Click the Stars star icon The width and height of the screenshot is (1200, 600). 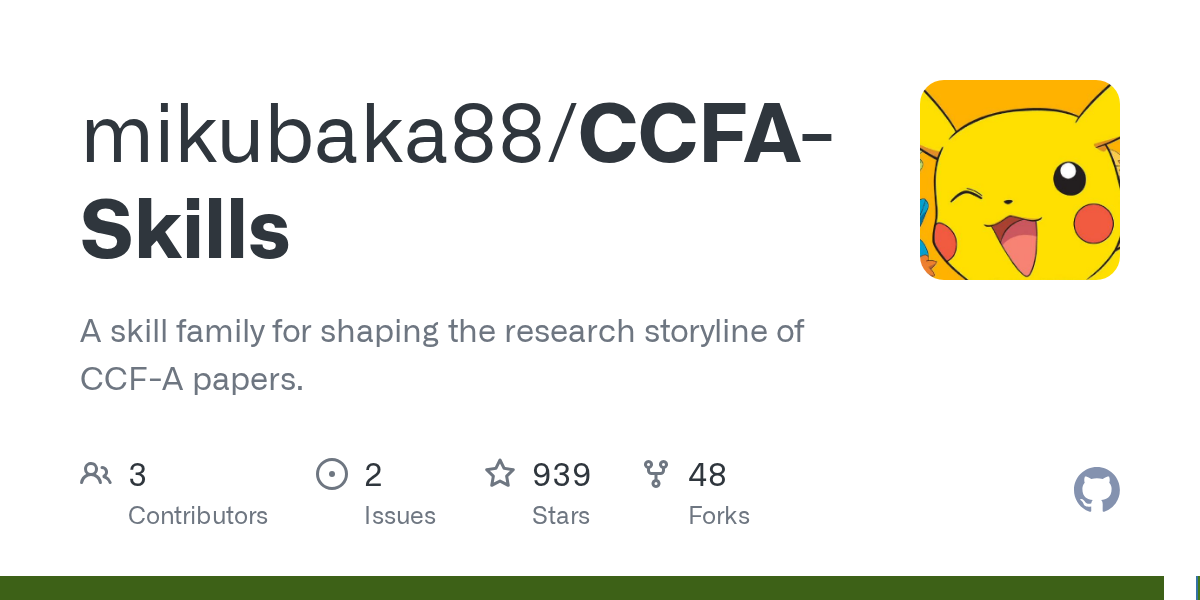coord(500,473)
